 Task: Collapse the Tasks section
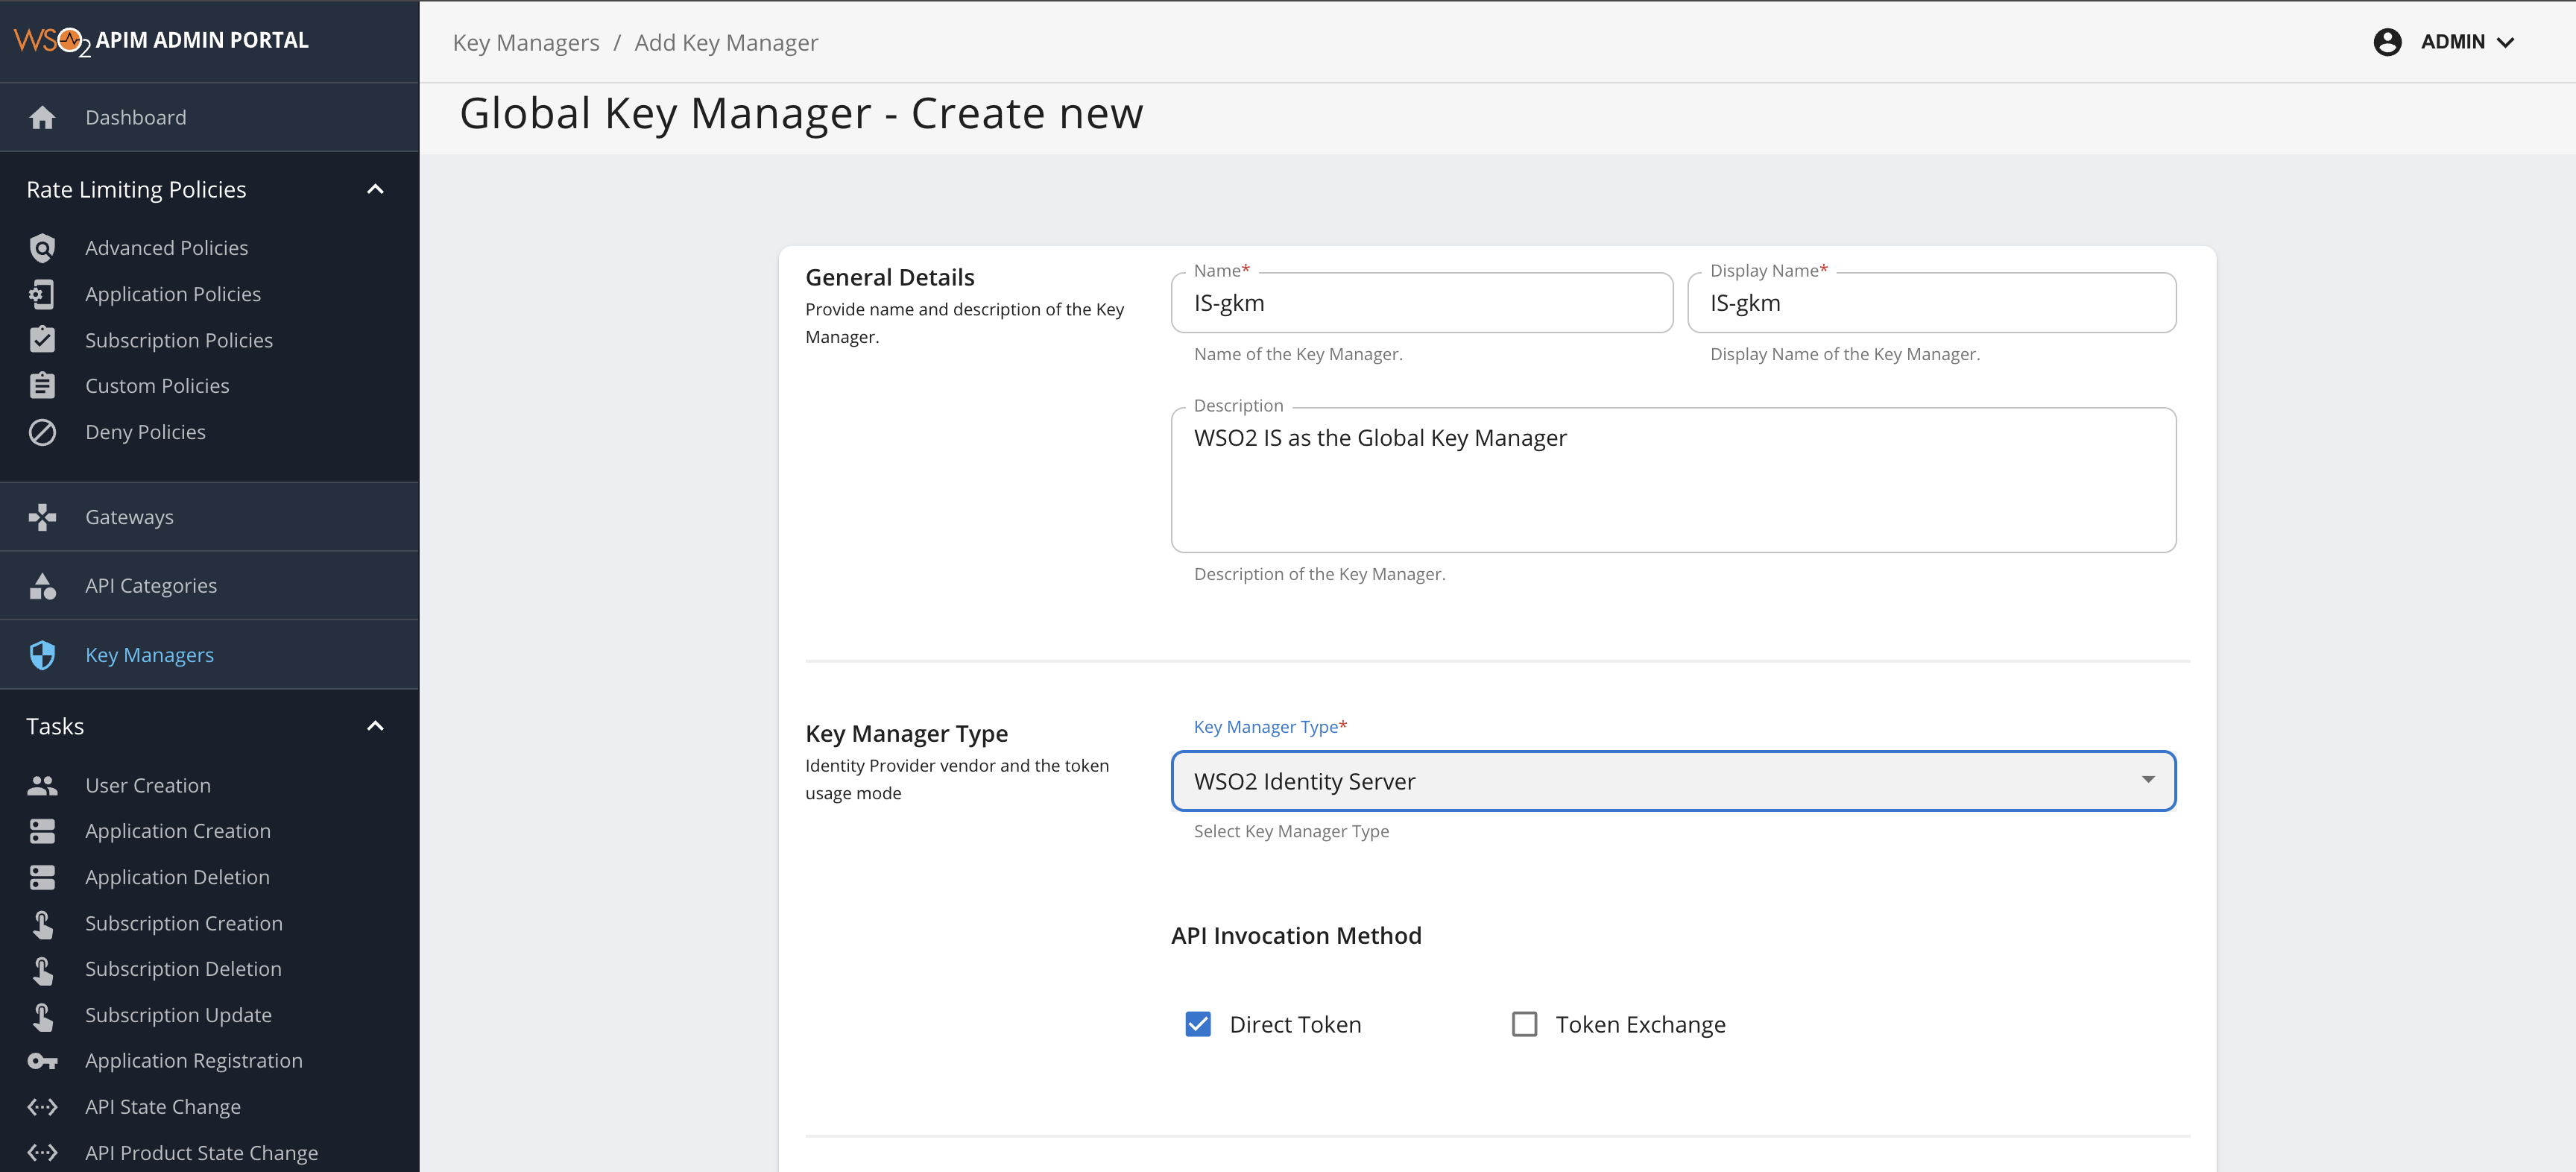coord(375,726)
